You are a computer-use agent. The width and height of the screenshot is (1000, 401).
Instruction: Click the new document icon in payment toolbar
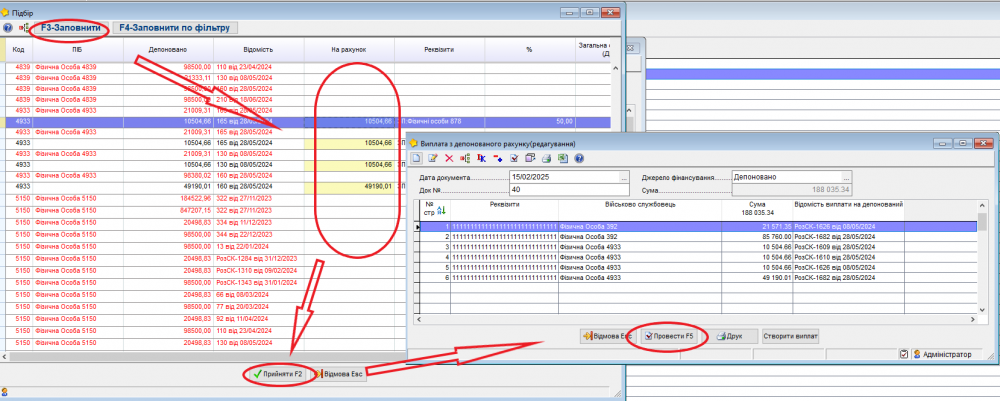click(417, 158)
